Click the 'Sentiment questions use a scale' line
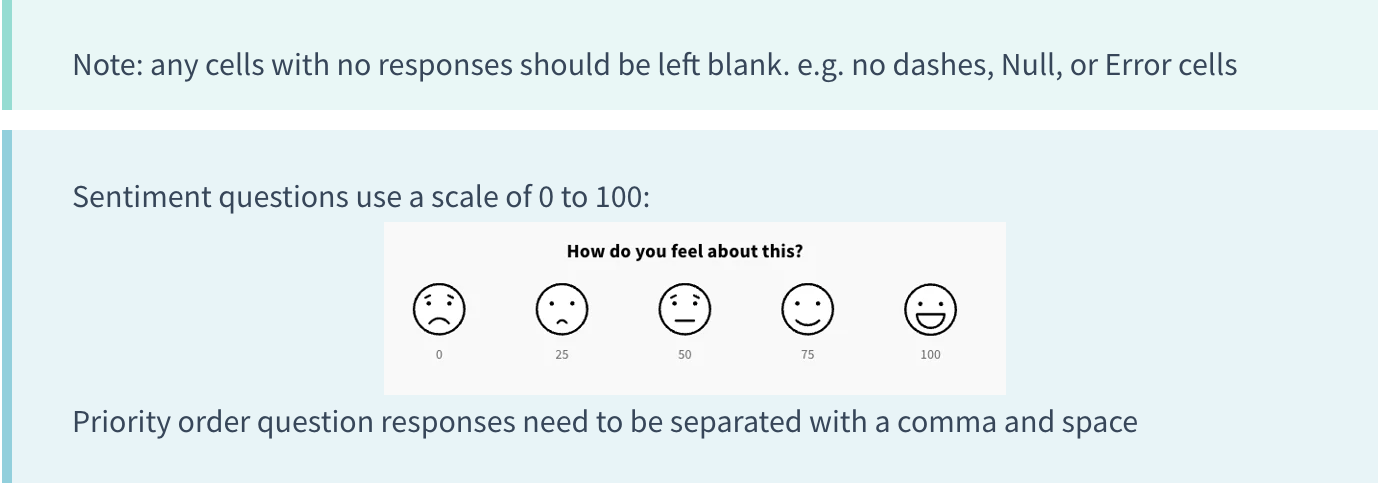This screenshot has height=483, width=1382. 361,196
